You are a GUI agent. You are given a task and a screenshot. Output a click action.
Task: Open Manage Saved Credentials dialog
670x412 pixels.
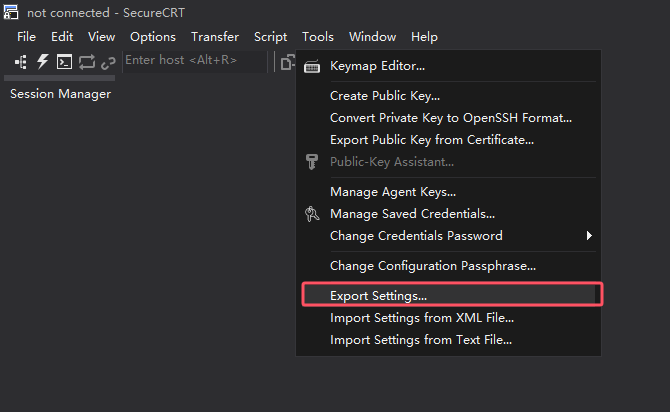[449, 214]
